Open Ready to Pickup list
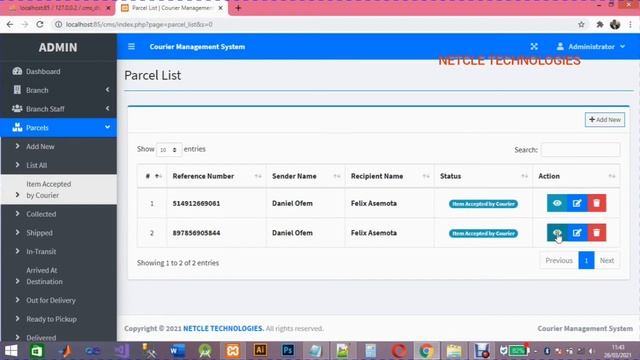This screenshot has width=640, height=360. click(x=59, y=319)
